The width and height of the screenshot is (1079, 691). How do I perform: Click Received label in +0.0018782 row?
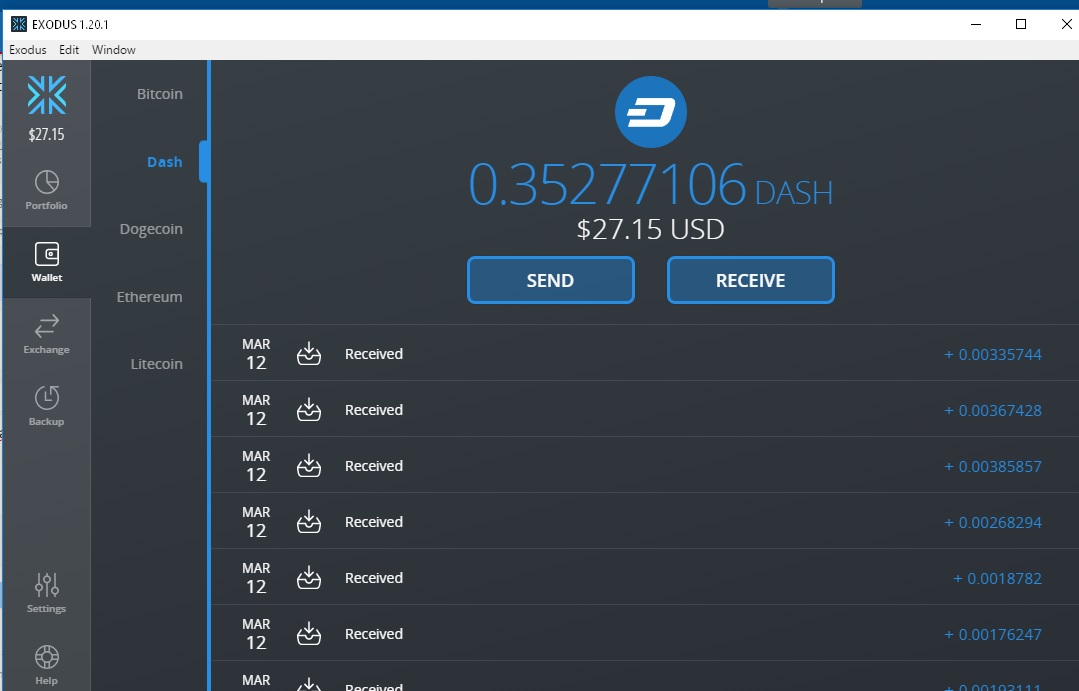(x=374, y=578)
